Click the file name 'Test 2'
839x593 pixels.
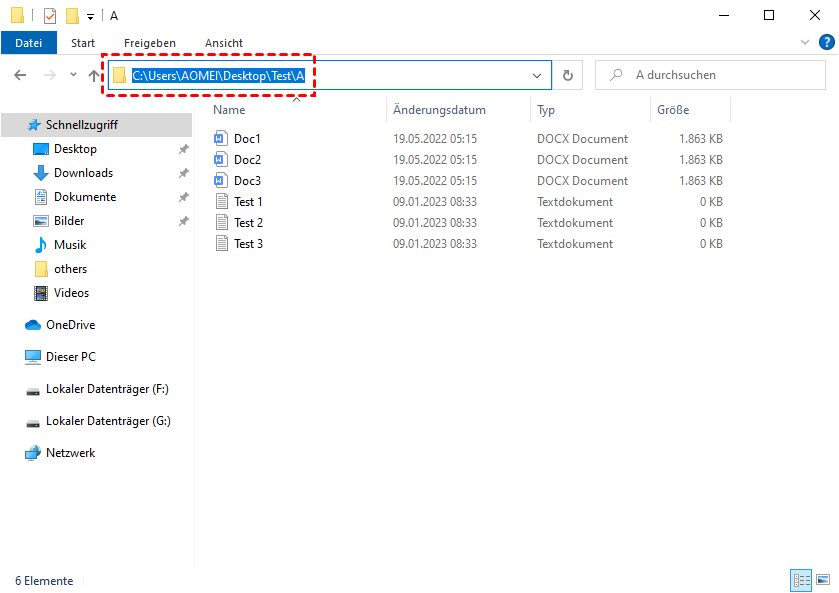[248, 222]
